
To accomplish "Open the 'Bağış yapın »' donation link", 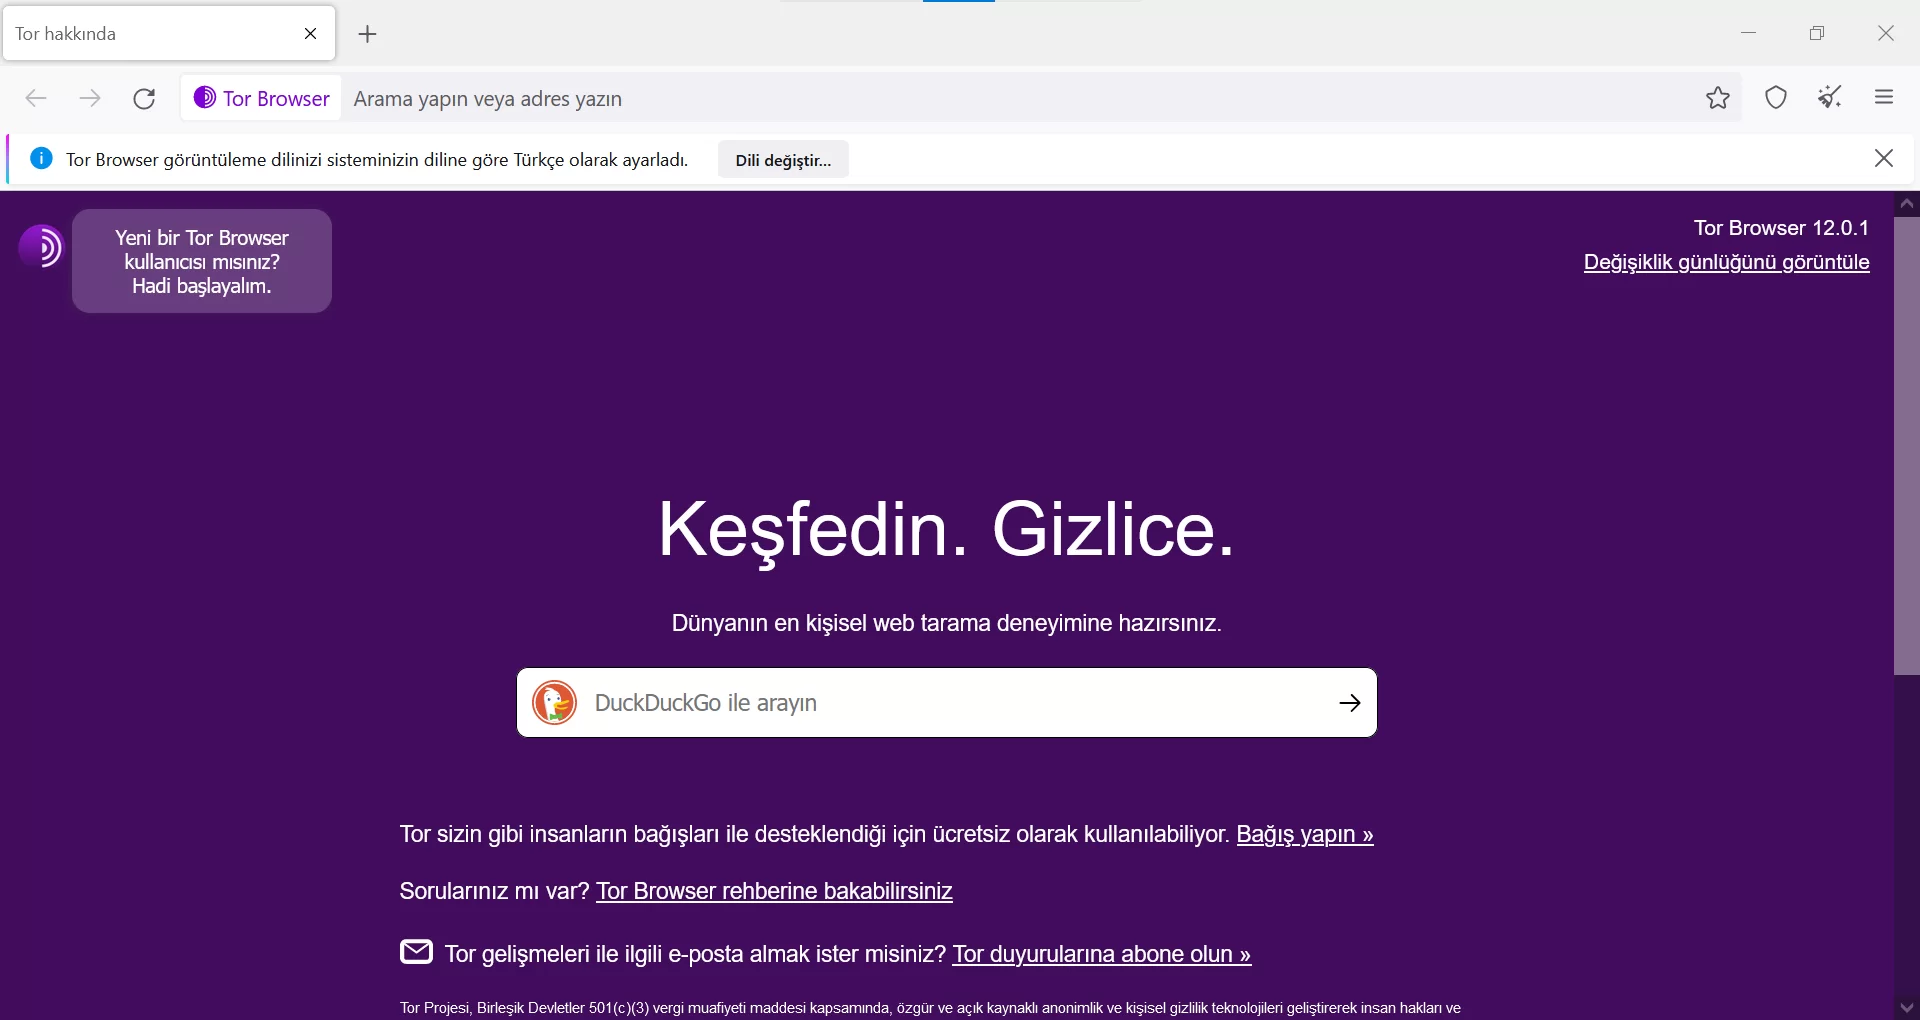I will click(x=1305, y=834).
